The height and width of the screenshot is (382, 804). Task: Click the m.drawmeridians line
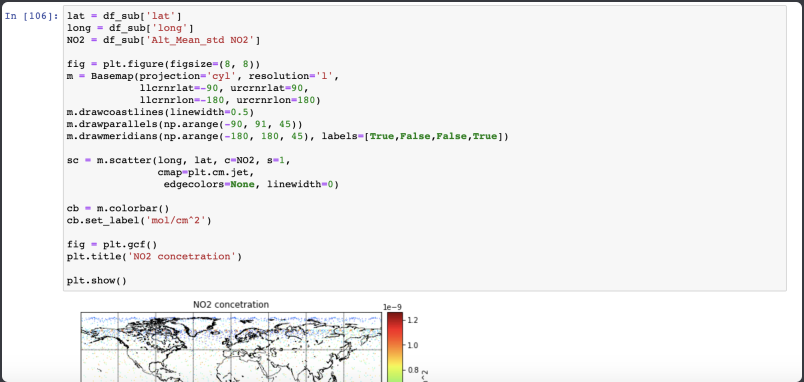[x=288, y=136]
